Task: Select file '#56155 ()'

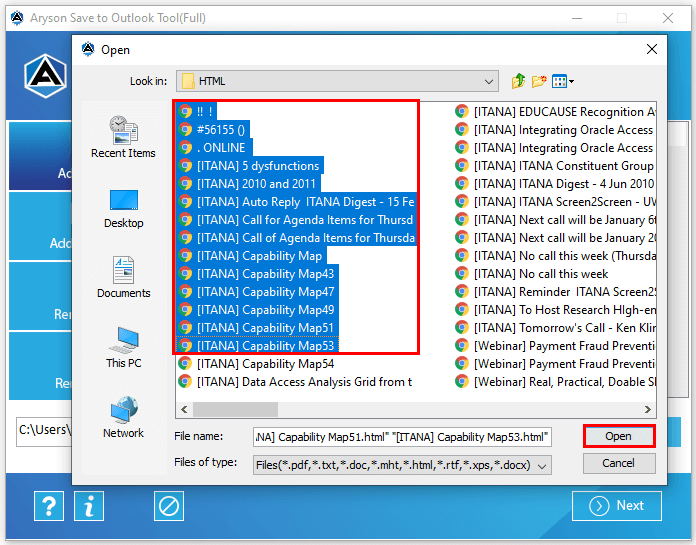Action: click(x=213, y=130)
